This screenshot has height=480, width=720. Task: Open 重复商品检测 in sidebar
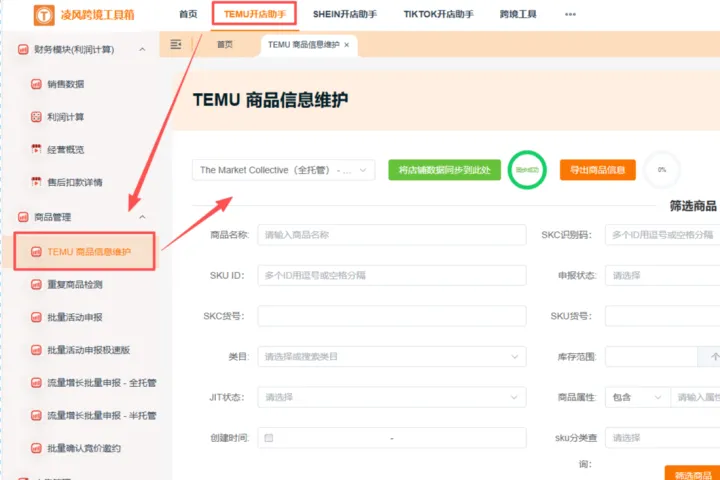coord(75,284)
